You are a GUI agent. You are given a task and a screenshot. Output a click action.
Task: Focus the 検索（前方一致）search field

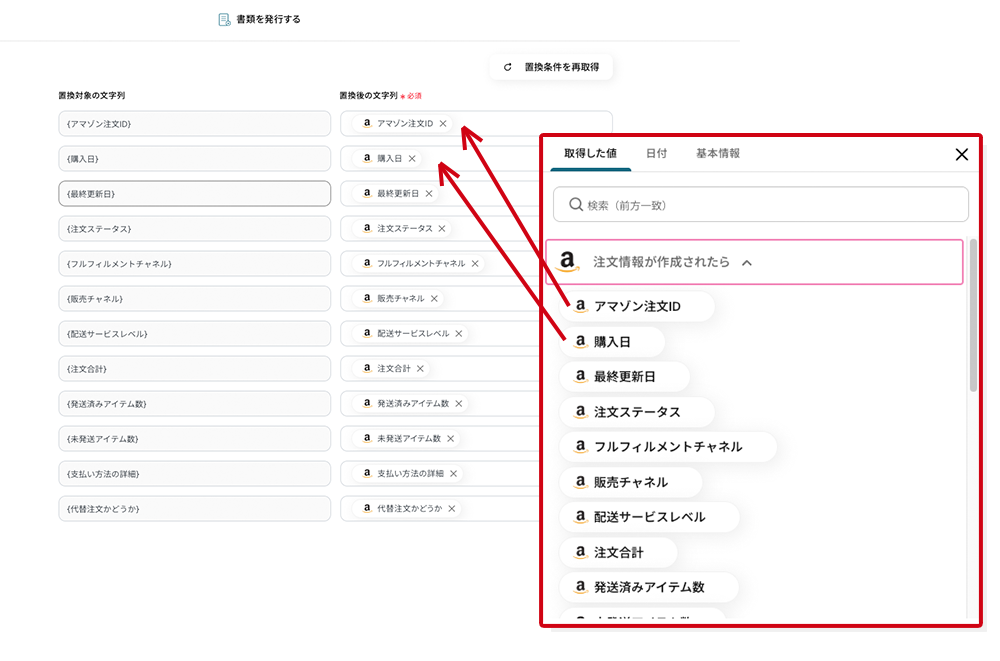760,205
